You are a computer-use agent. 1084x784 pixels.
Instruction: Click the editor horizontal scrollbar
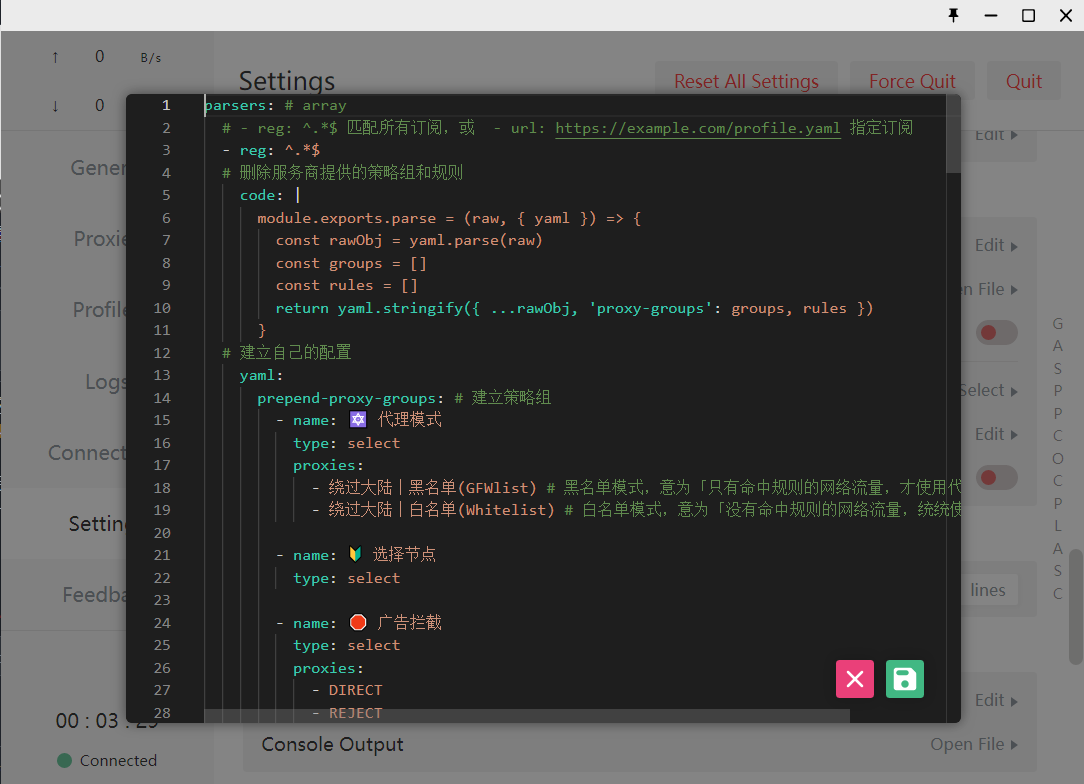click(x=527, y=716)
